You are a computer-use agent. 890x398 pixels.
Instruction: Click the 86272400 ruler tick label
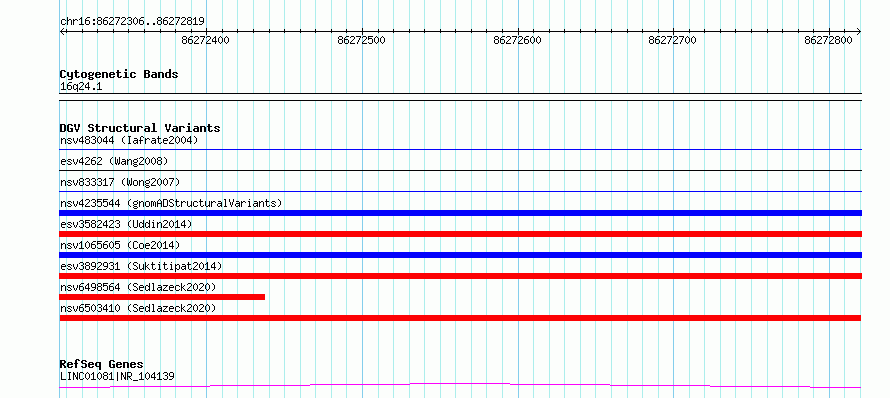pyautogui.click(x=205, y=40)
